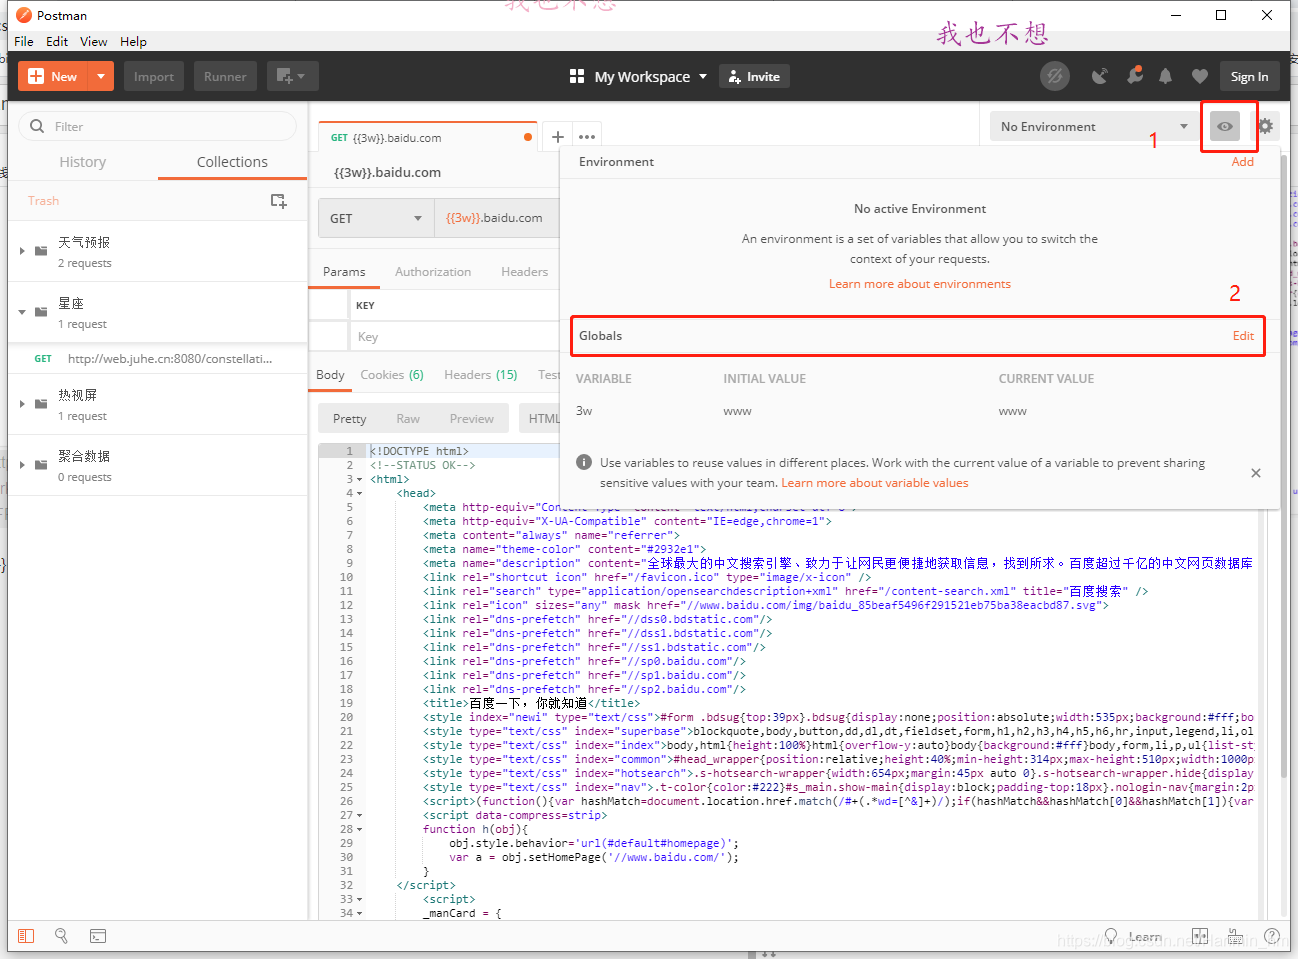The height and width of the screenshot is (959, 1298).
Task: Switch to the Collections tab
Action: (x=232, y=162)
